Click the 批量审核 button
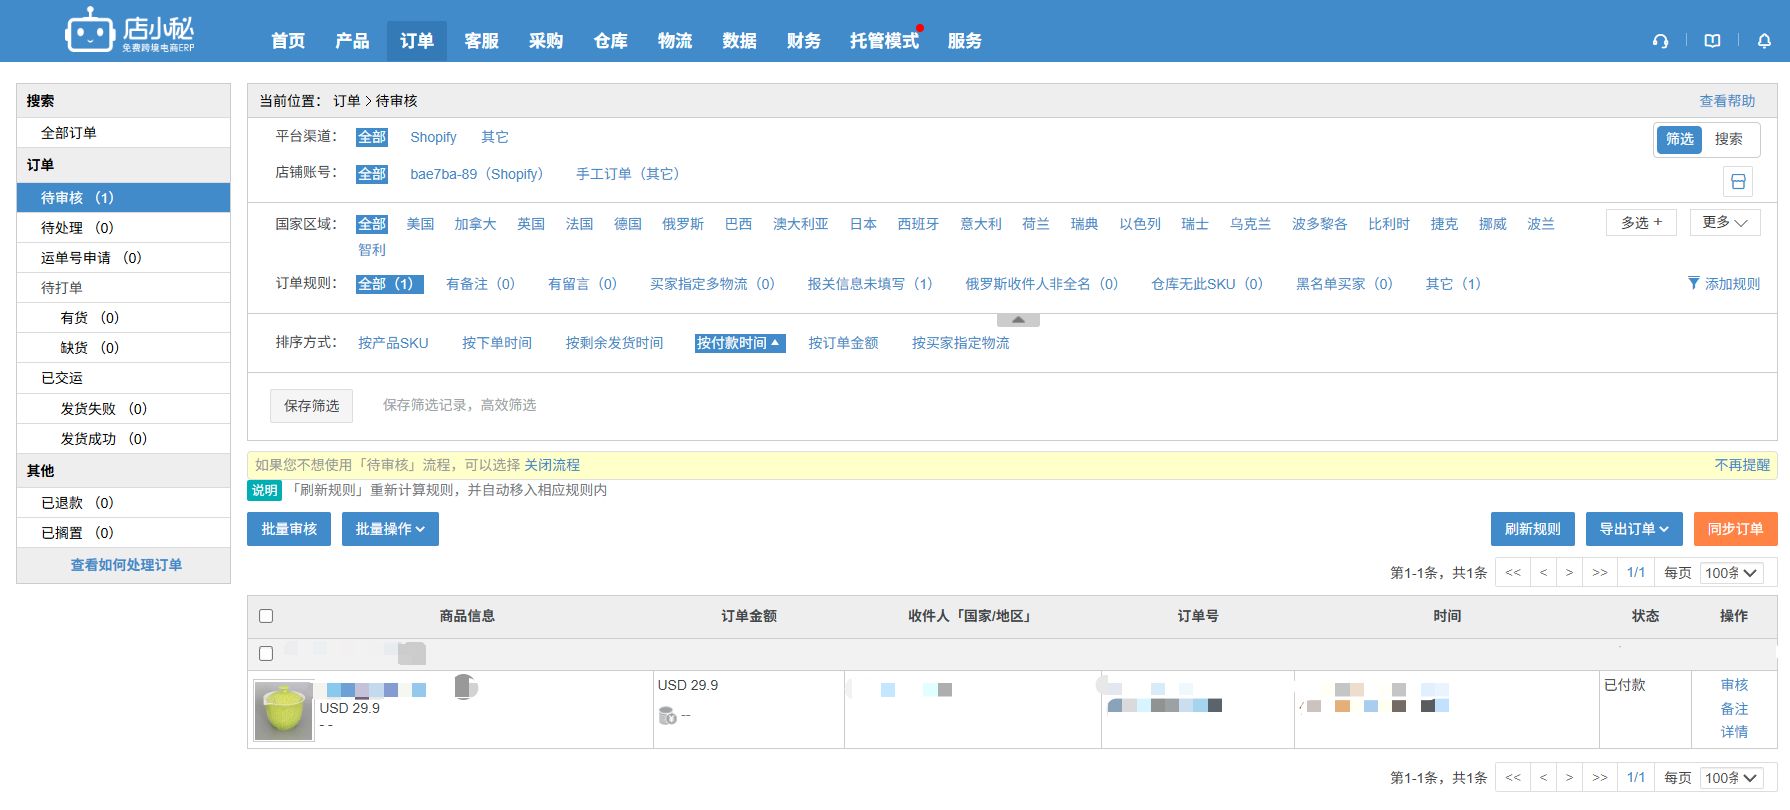The image size is (1790, 810). click(289, 529)
